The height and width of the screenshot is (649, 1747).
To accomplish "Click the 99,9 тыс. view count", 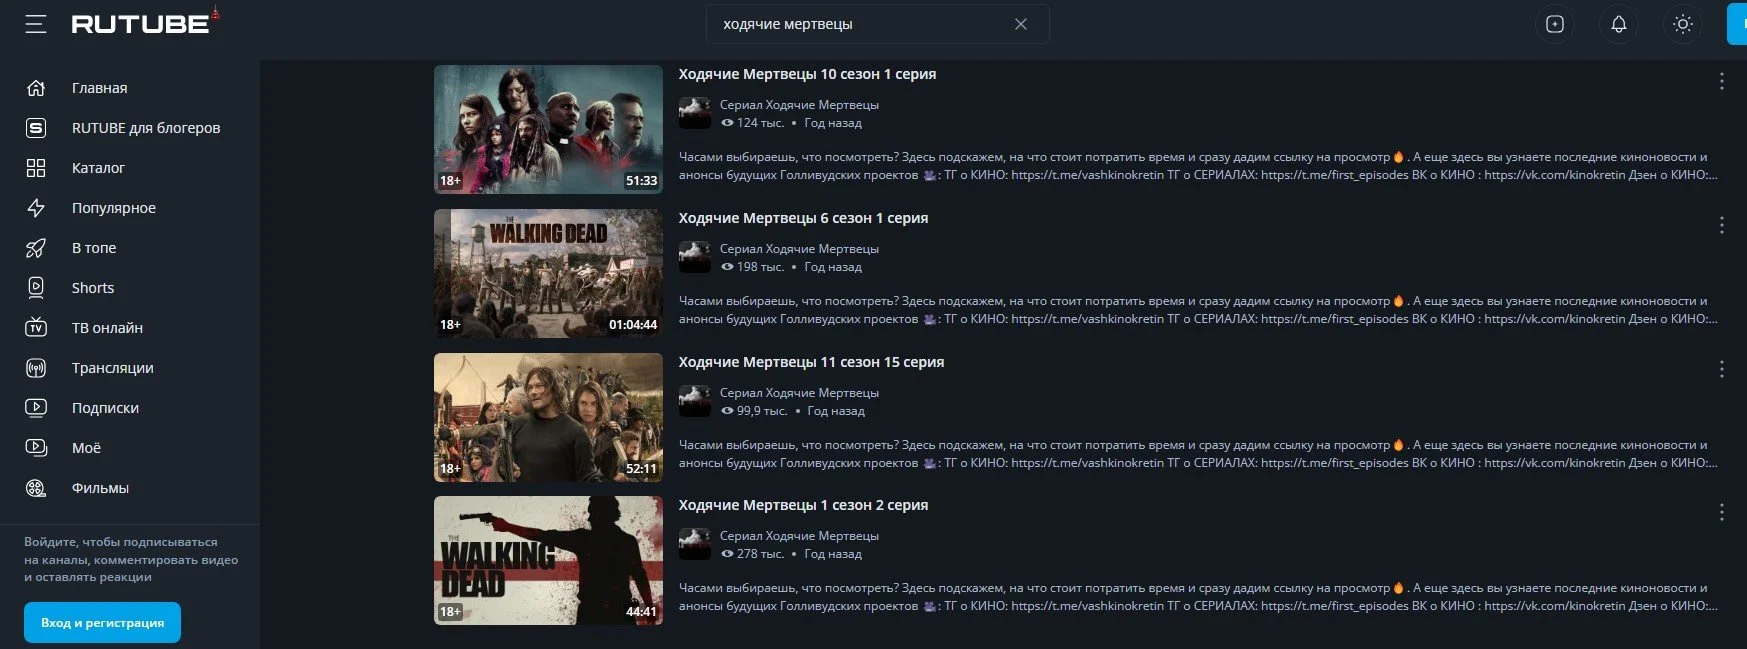I will pos(754,411).
